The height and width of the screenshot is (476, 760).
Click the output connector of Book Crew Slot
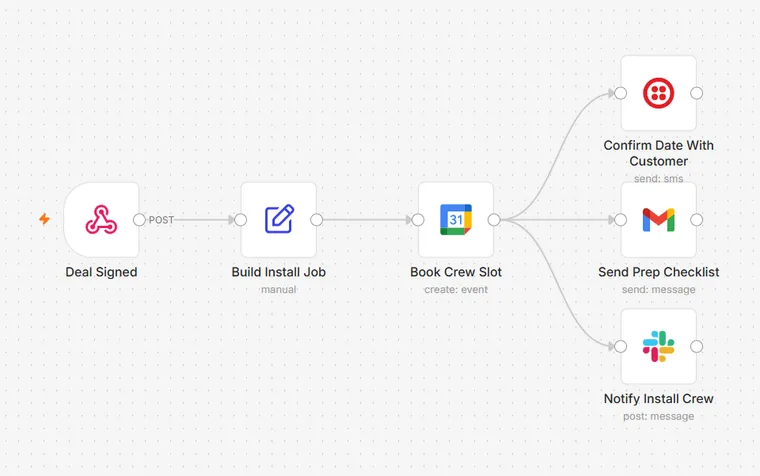click(494, 220)
